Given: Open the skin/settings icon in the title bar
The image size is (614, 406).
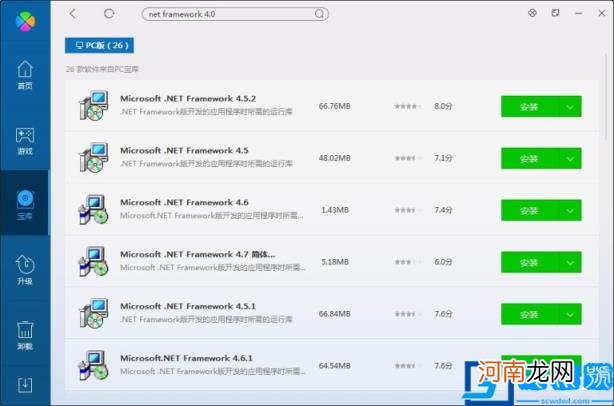Looking at the screenshot, I should click(x=532, y=13).
